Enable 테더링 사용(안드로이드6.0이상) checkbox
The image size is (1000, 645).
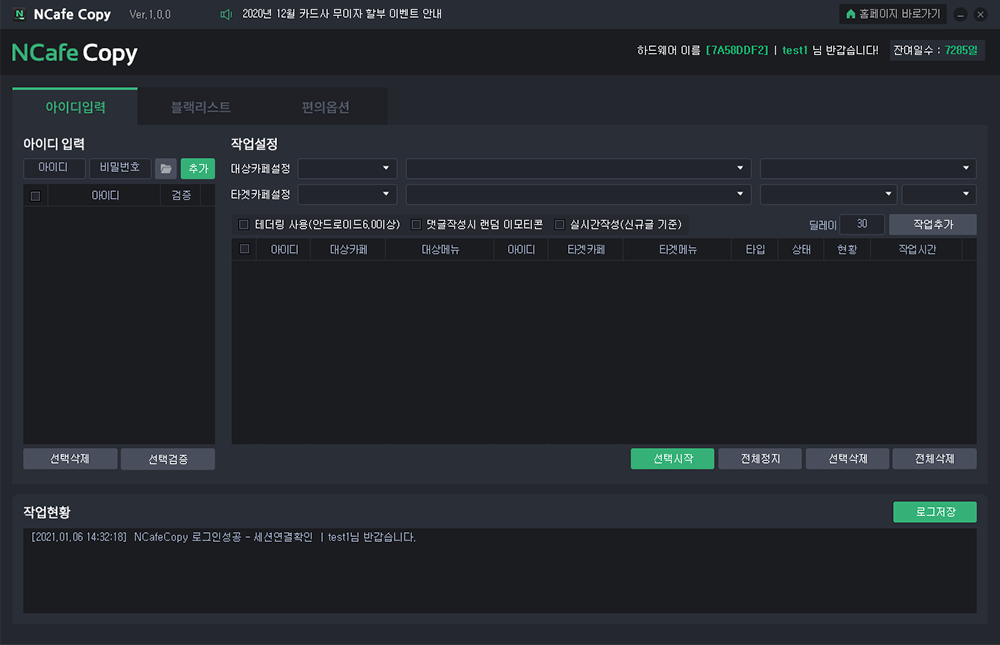coord(243,225)
